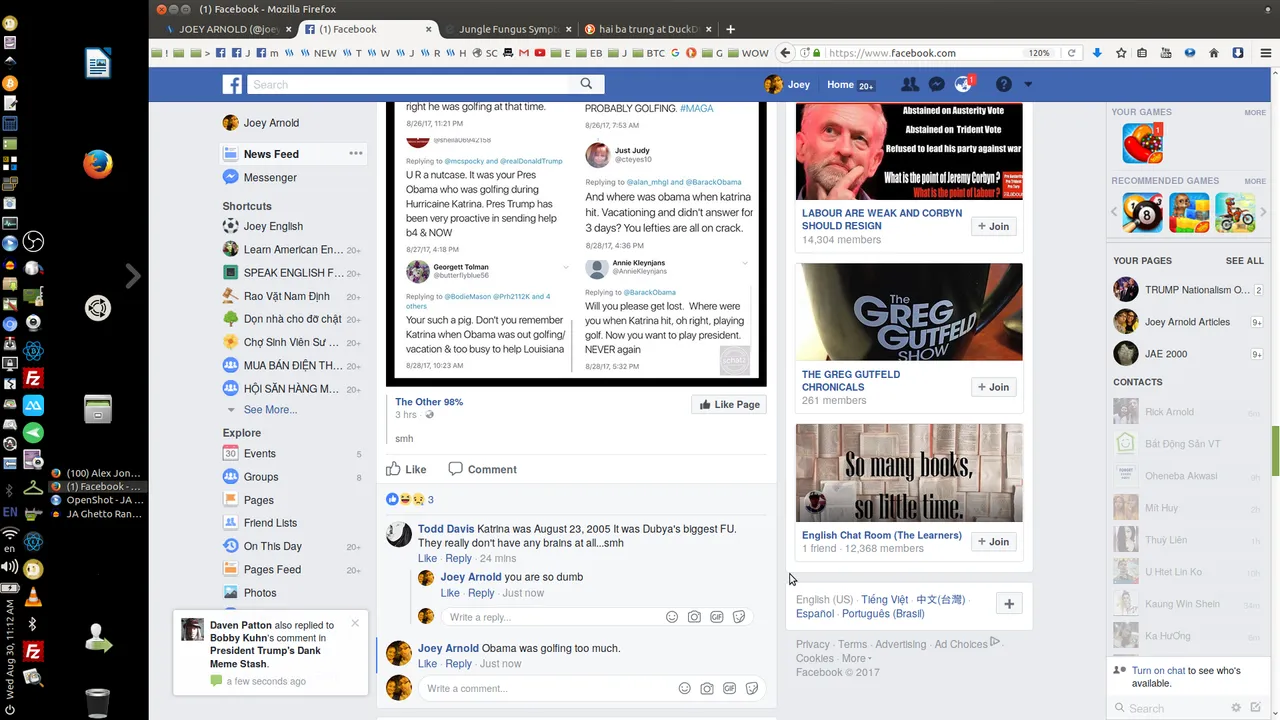
Task: Open the notifications globe icon
Action: coord(963,85)
